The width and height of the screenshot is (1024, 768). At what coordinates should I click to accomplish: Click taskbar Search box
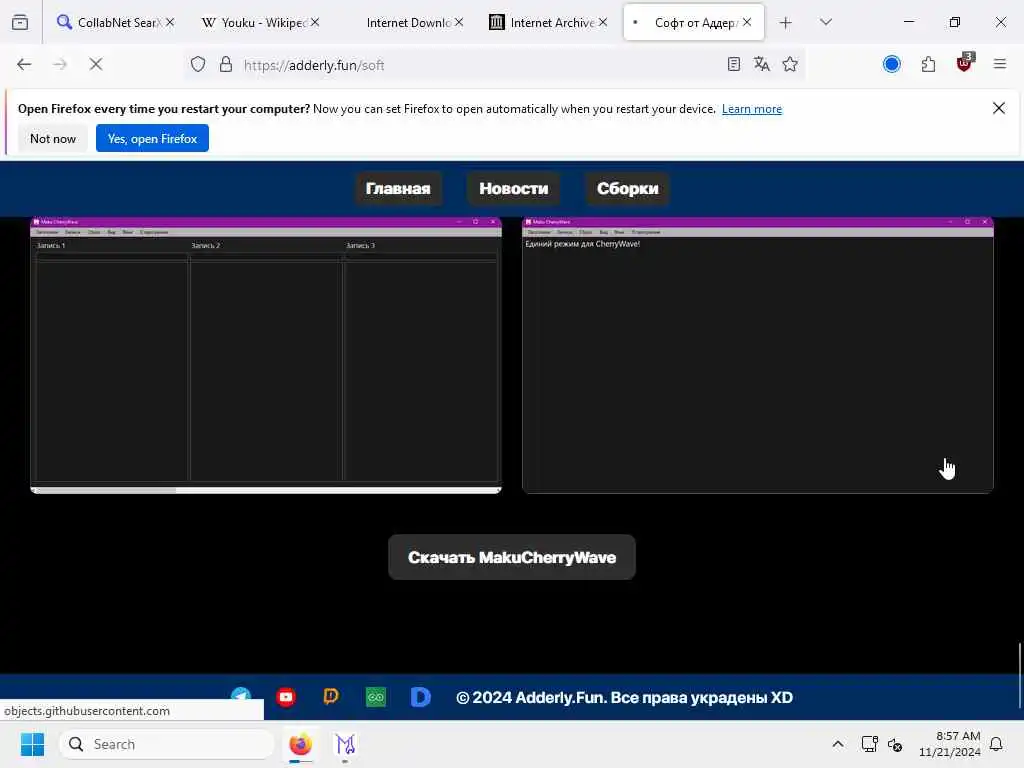pos(167,744)
